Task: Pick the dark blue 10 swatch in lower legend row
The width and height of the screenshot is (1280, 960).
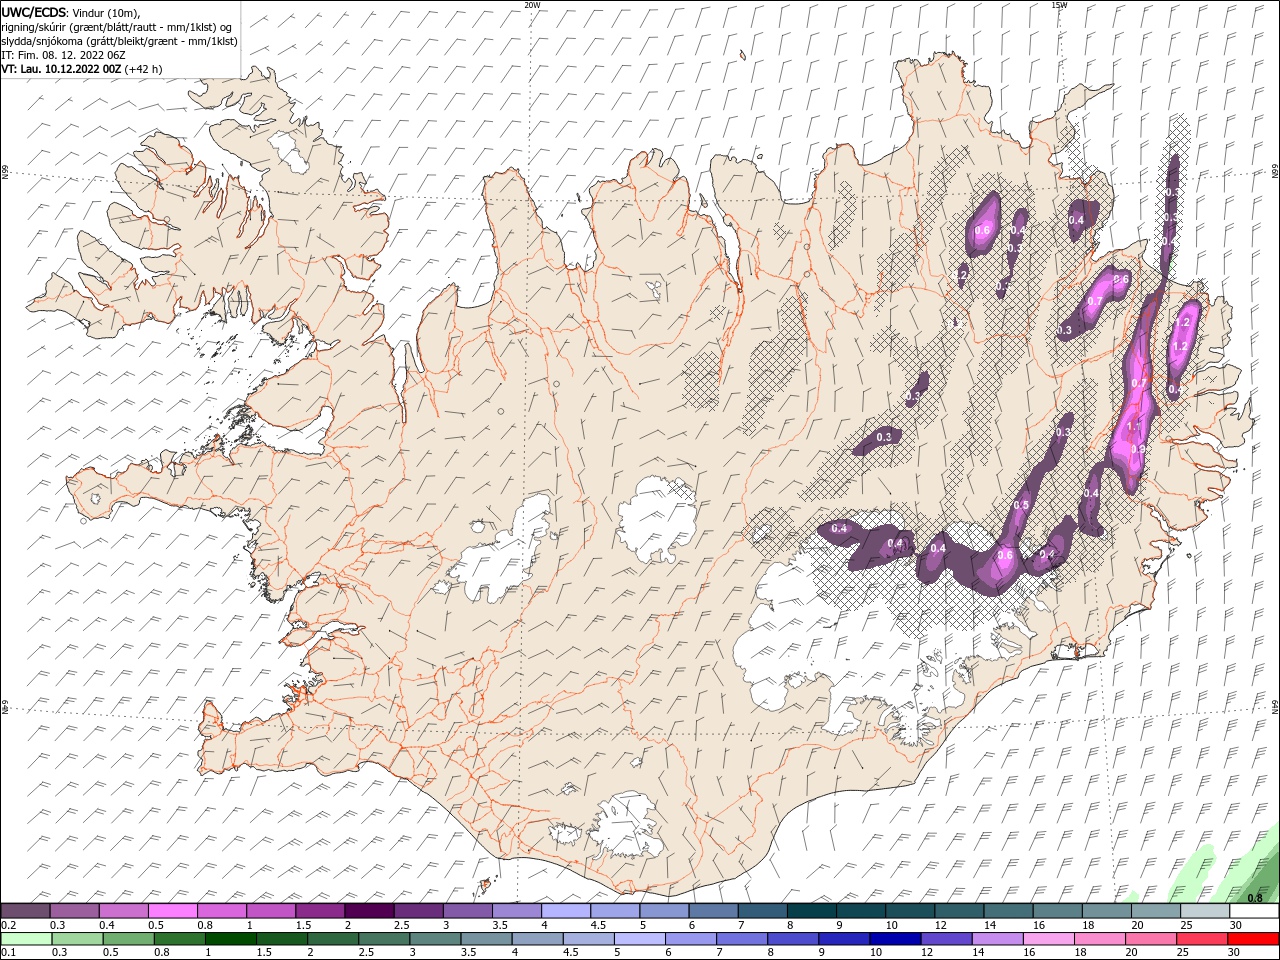Action: [x=895, y=939]
